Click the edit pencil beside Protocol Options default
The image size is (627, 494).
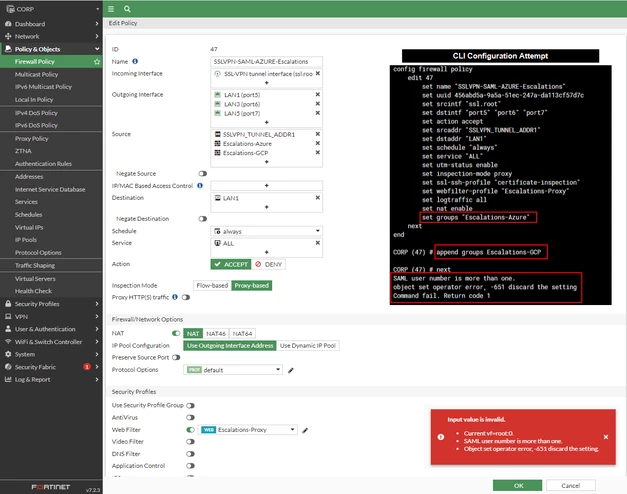pyautogui.click(x=291, y=370)
